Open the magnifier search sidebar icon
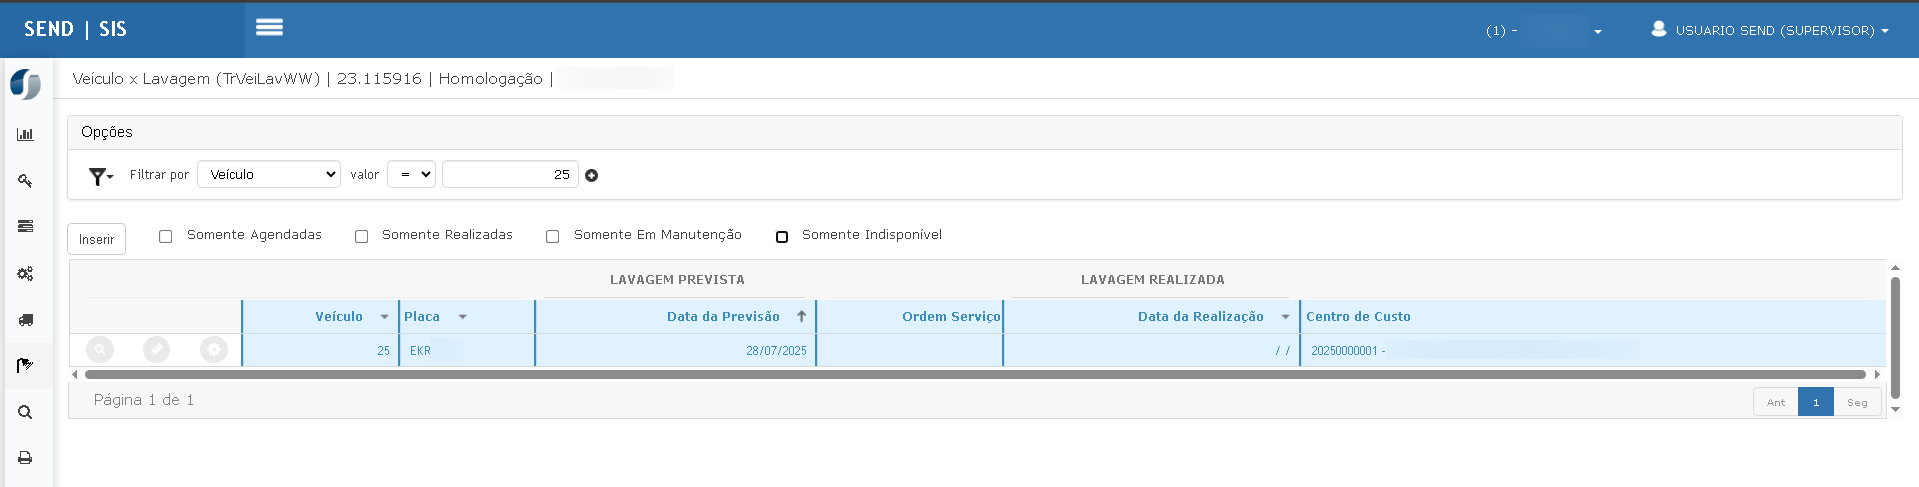Image resolution: width=1919 pixels, height=487 pixels. [25, 412]
